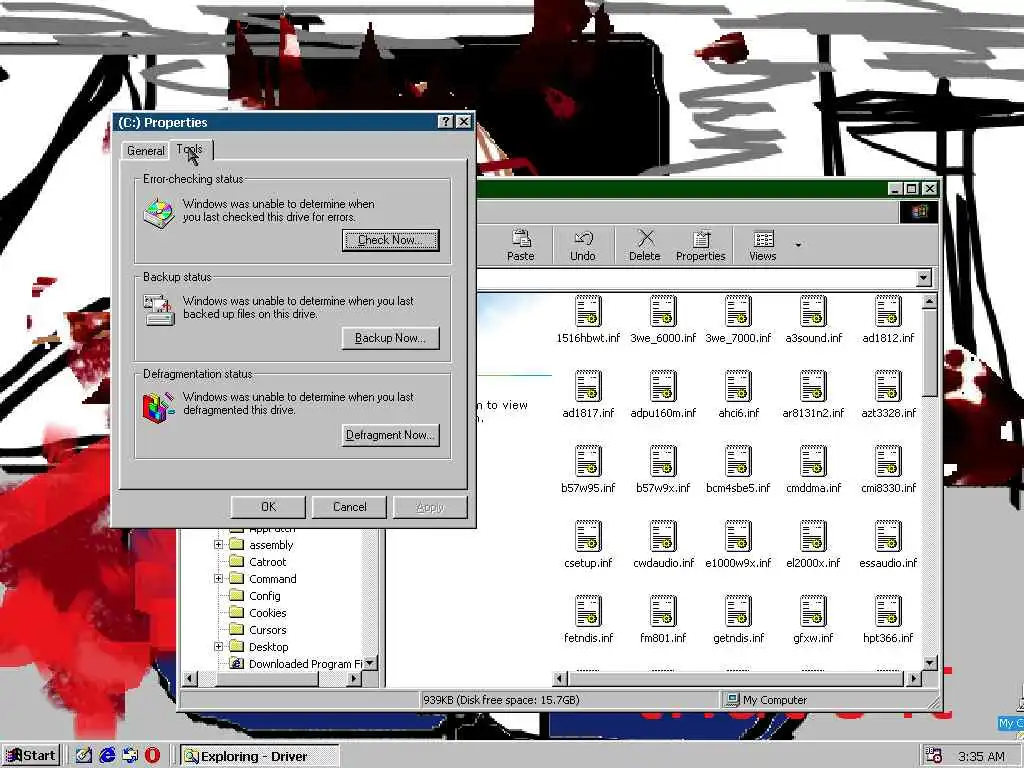Click the bcm4sbe5.inf file icon

(x=738, y=461)
